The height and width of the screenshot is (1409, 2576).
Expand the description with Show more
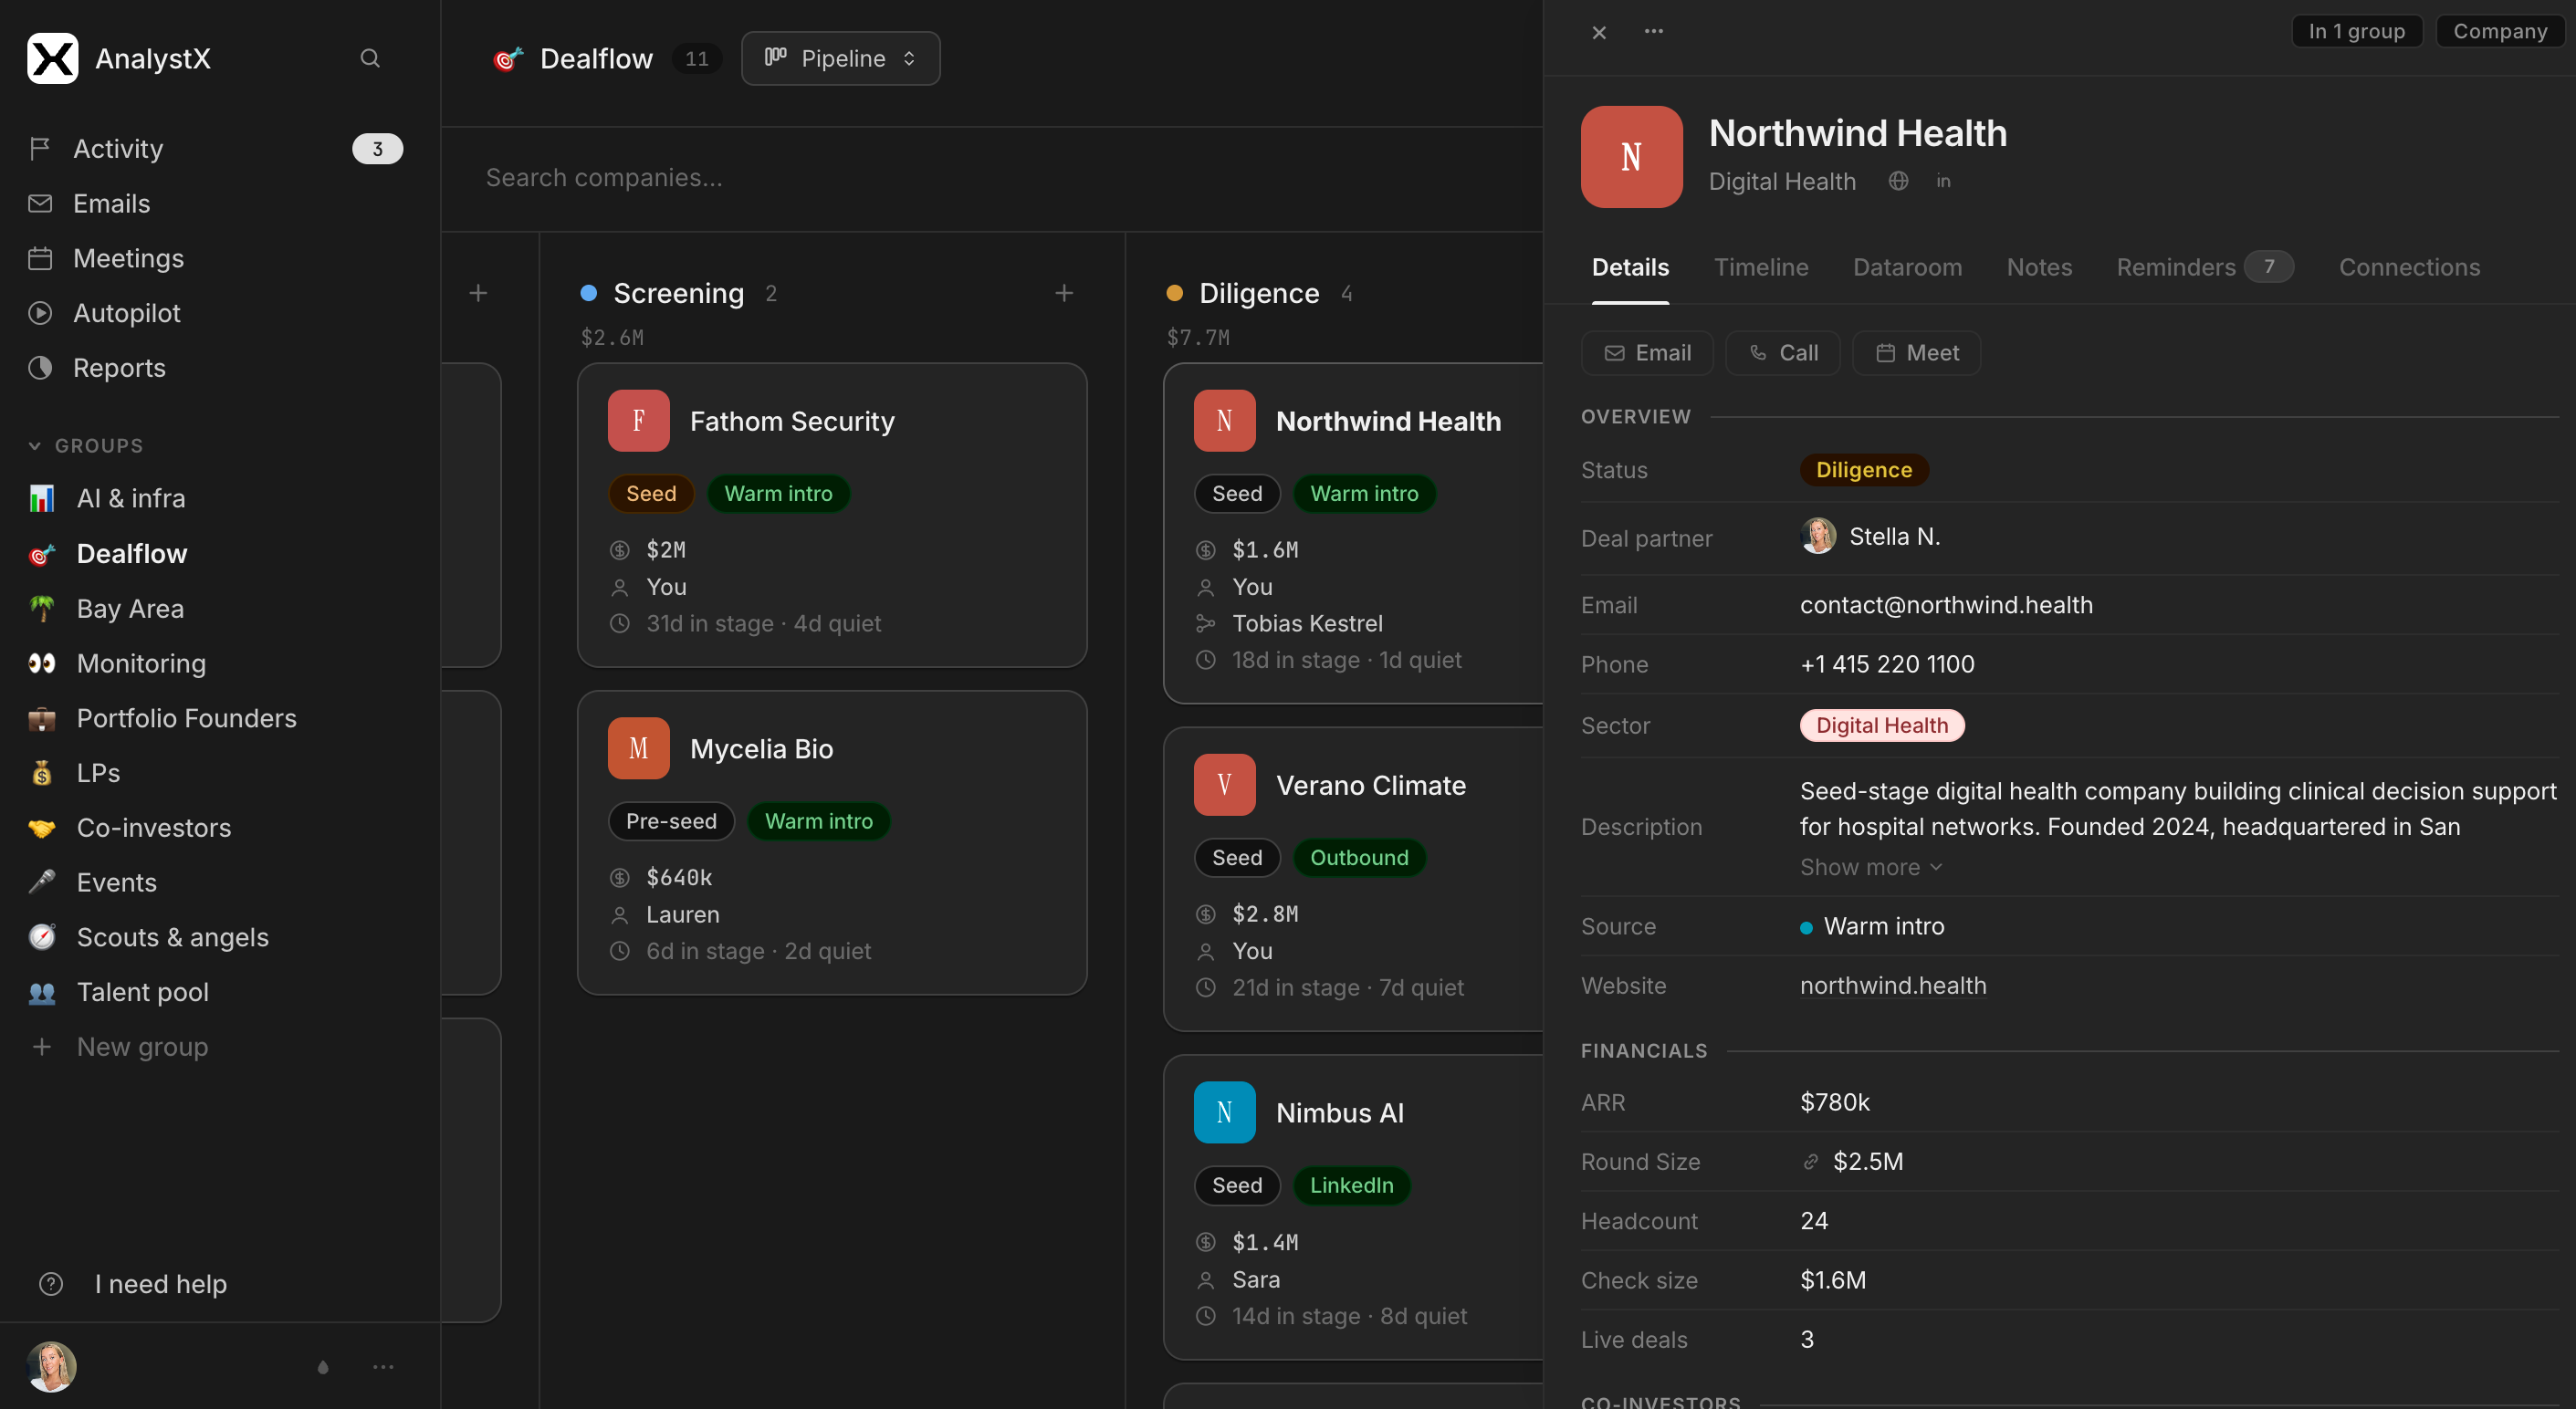click(x=1871, y=868)
